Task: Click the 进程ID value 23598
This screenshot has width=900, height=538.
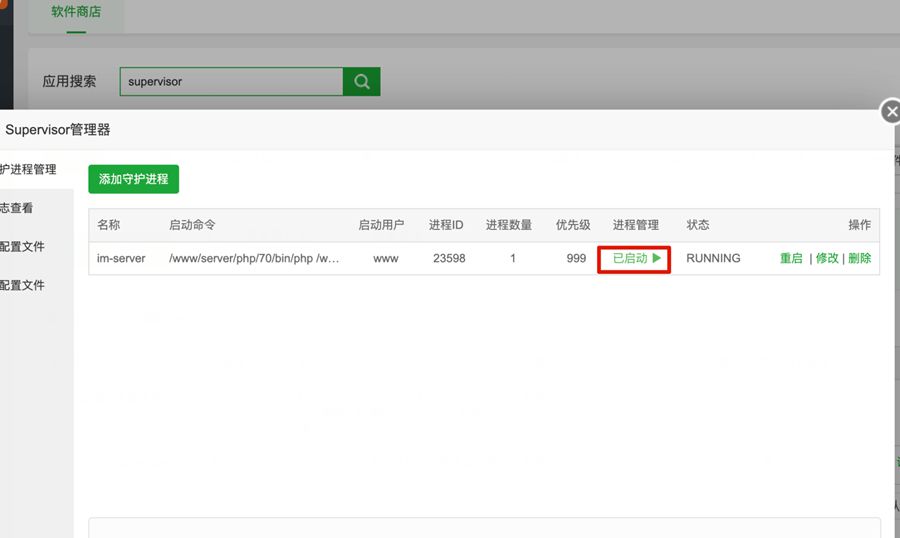Action: point(449,258)
